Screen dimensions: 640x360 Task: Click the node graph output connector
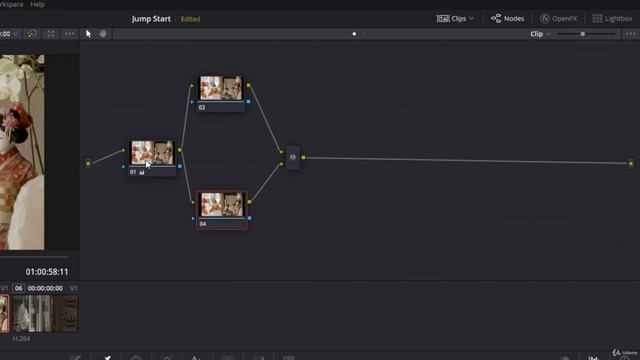point(631,164)
